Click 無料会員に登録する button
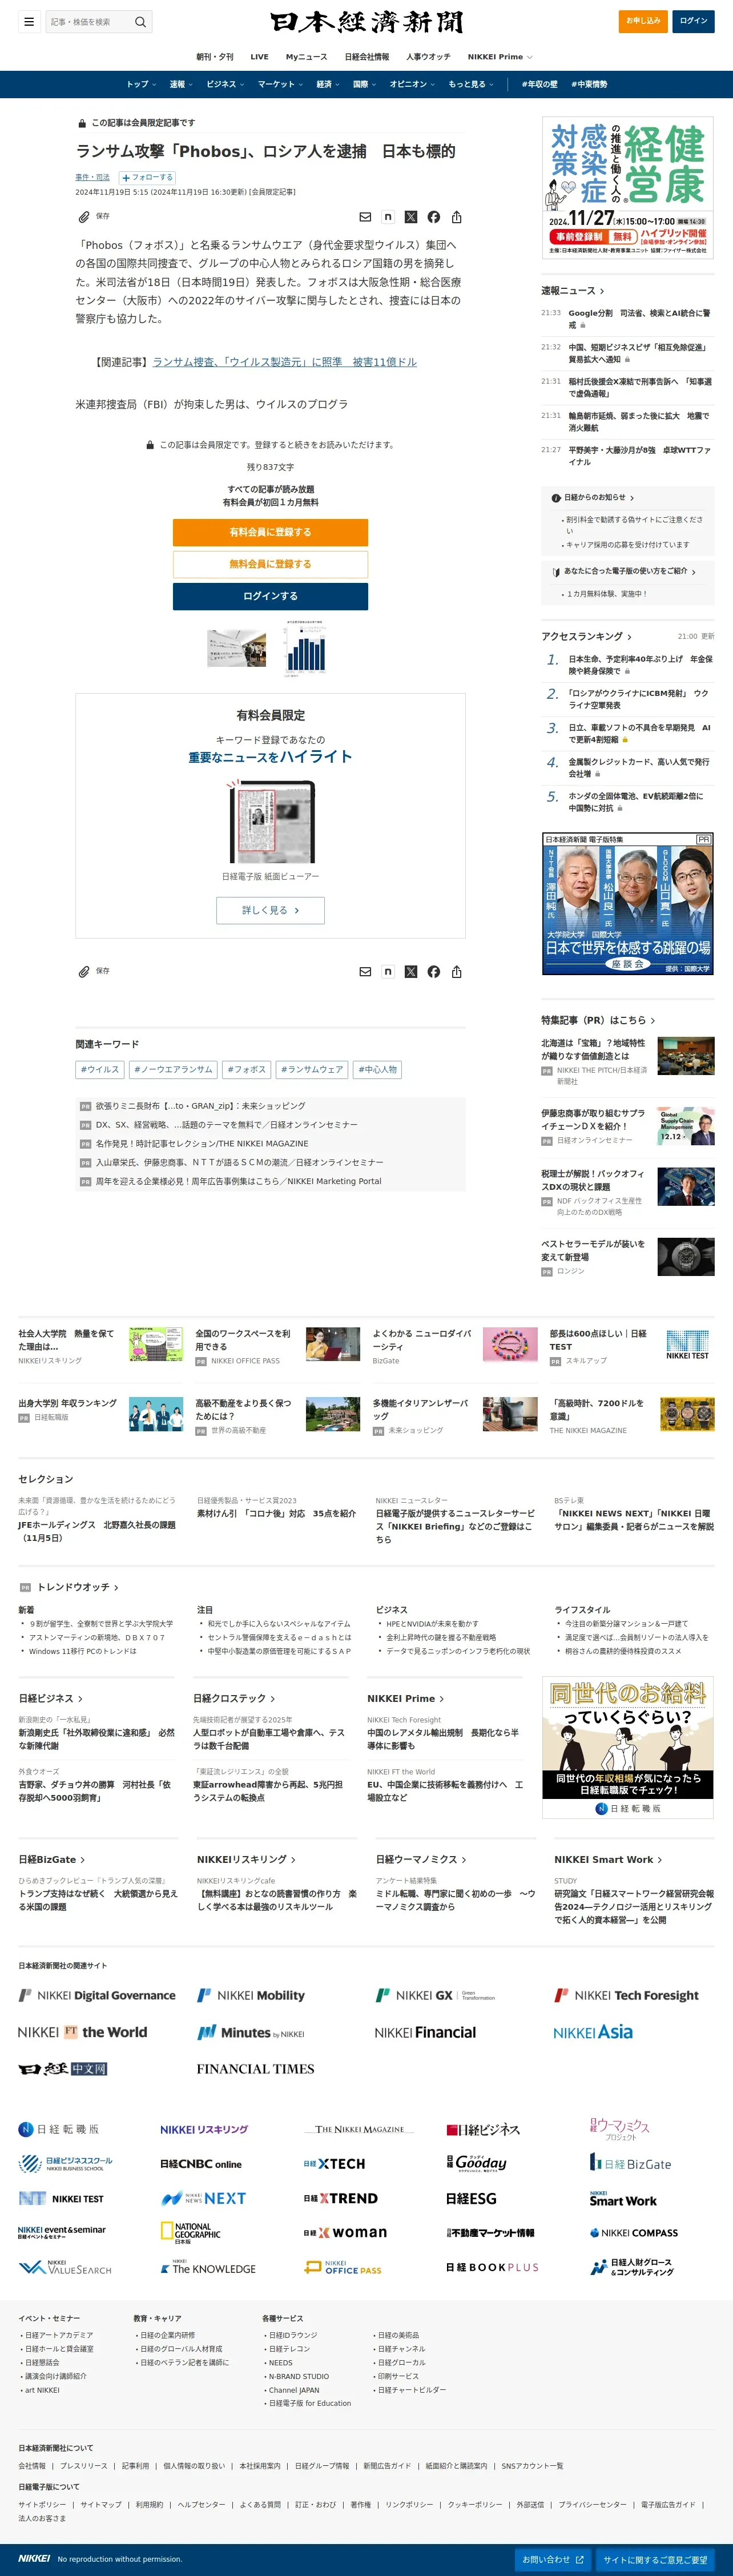This screenshot has height=2576, width=733. click(270, 564)
